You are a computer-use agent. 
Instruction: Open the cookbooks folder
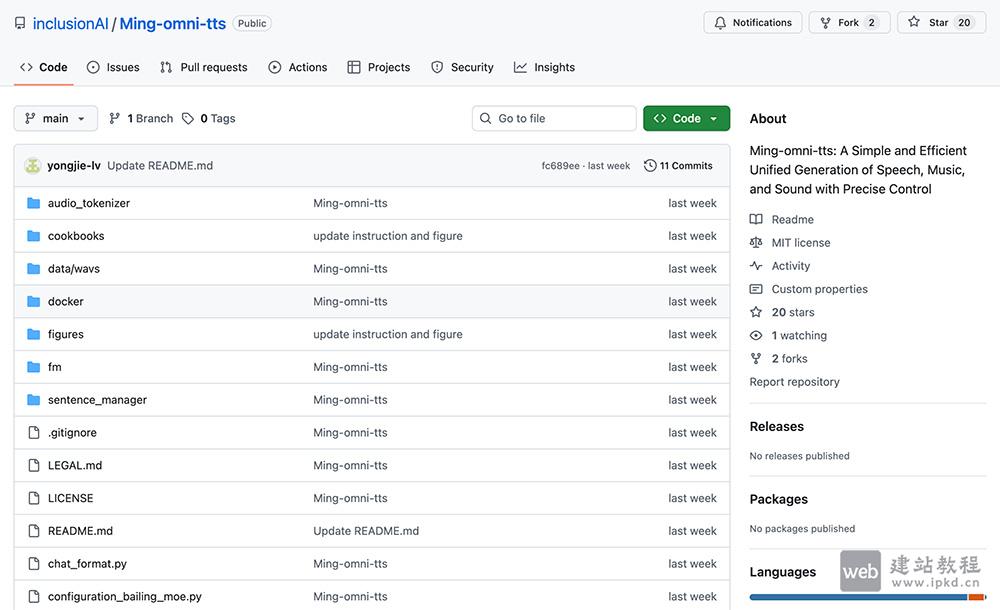[76, 236]
